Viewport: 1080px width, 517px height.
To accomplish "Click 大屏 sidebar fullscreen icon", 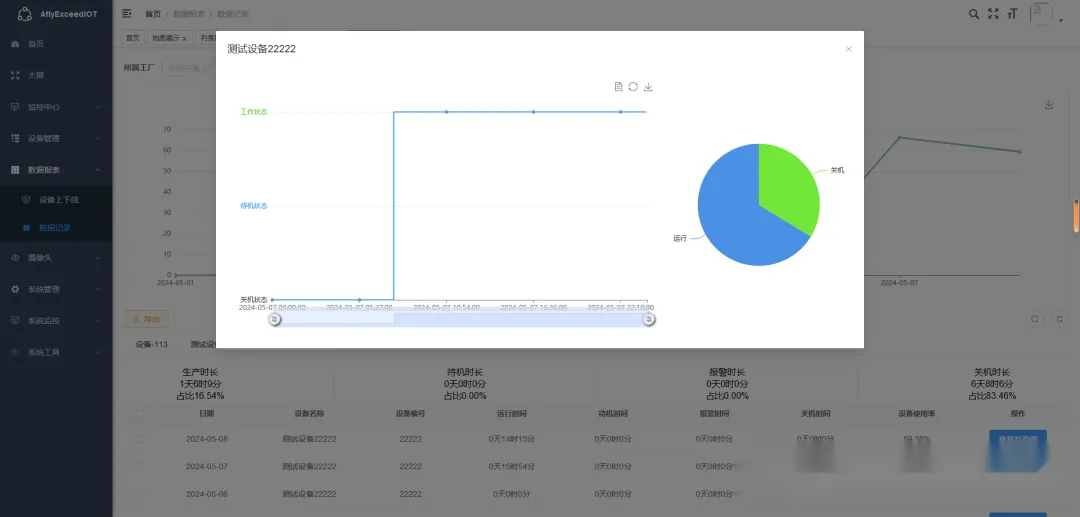I will (15, 76).
